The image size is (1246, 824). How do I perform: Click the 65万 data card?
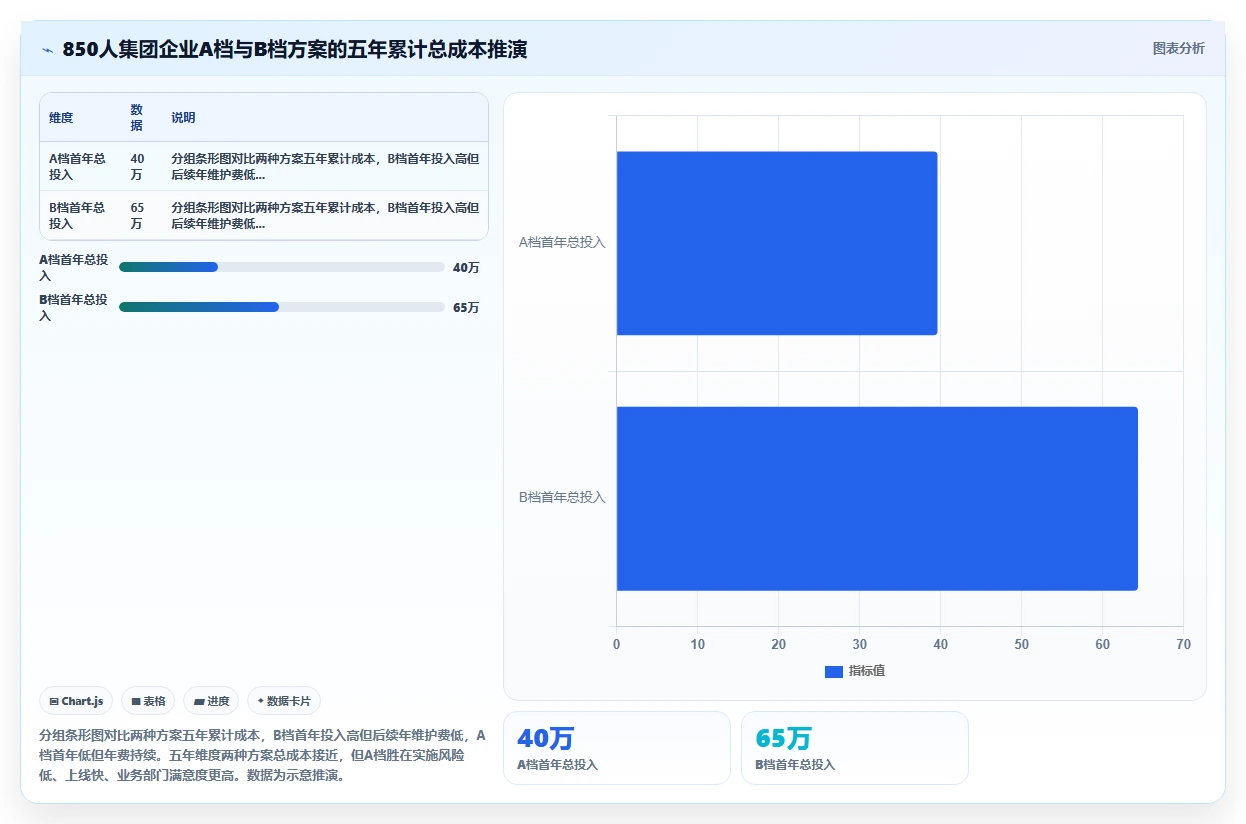[855, 748]
